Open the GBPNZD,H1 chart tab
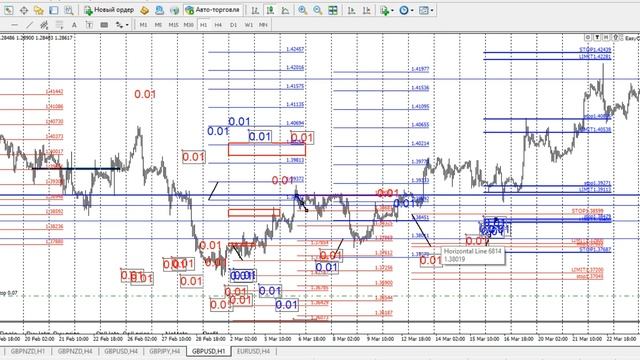Viewport: 640px width, 360px height. (x=28, y=351)
